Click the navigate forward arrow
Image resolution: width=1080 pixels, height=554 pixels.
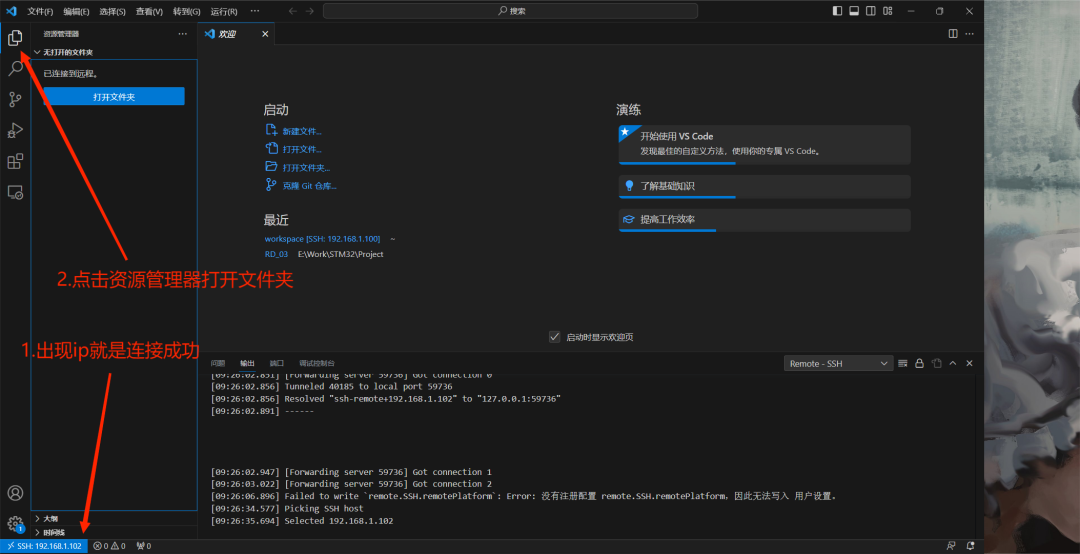pyautogui.click(x=310, y=11)
